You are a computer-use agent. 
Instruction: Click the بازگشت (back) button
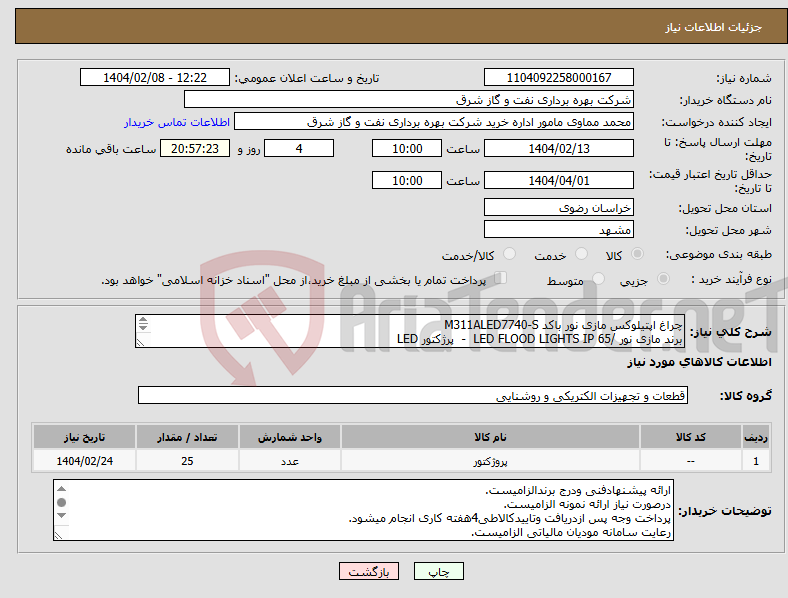[369, 571]
